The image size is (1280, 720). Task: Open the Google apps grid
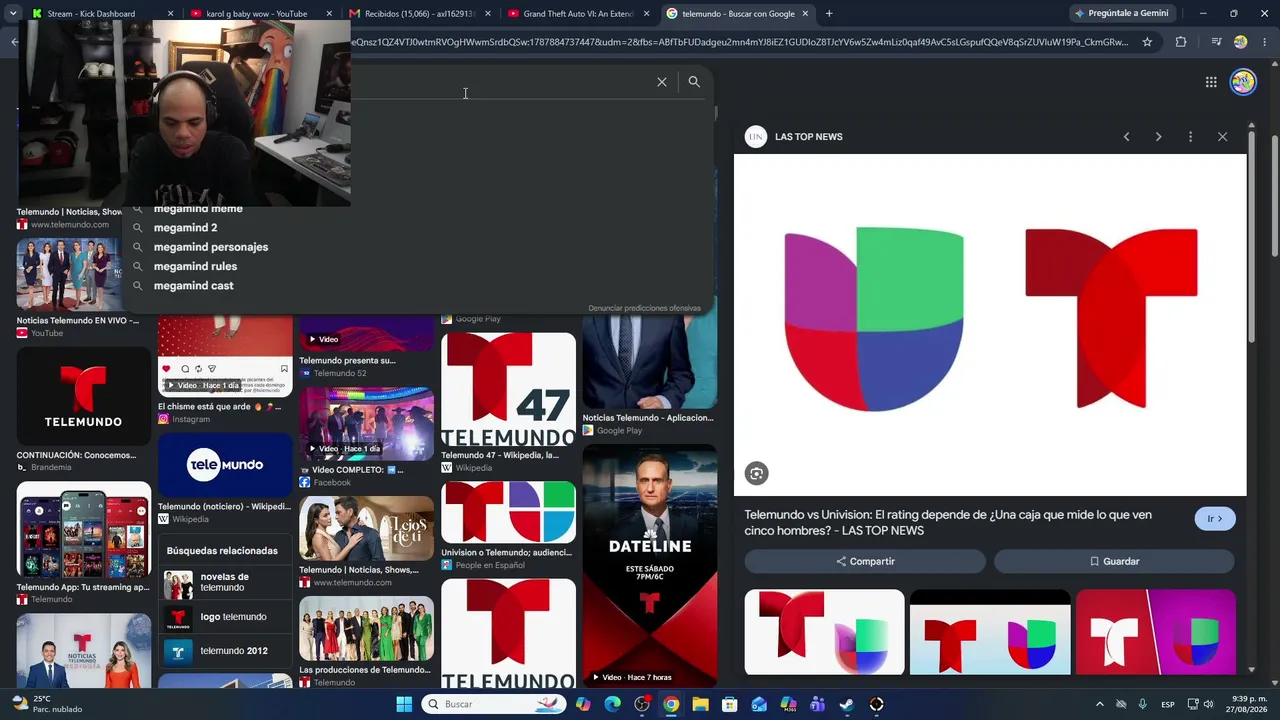(1211, 82)
